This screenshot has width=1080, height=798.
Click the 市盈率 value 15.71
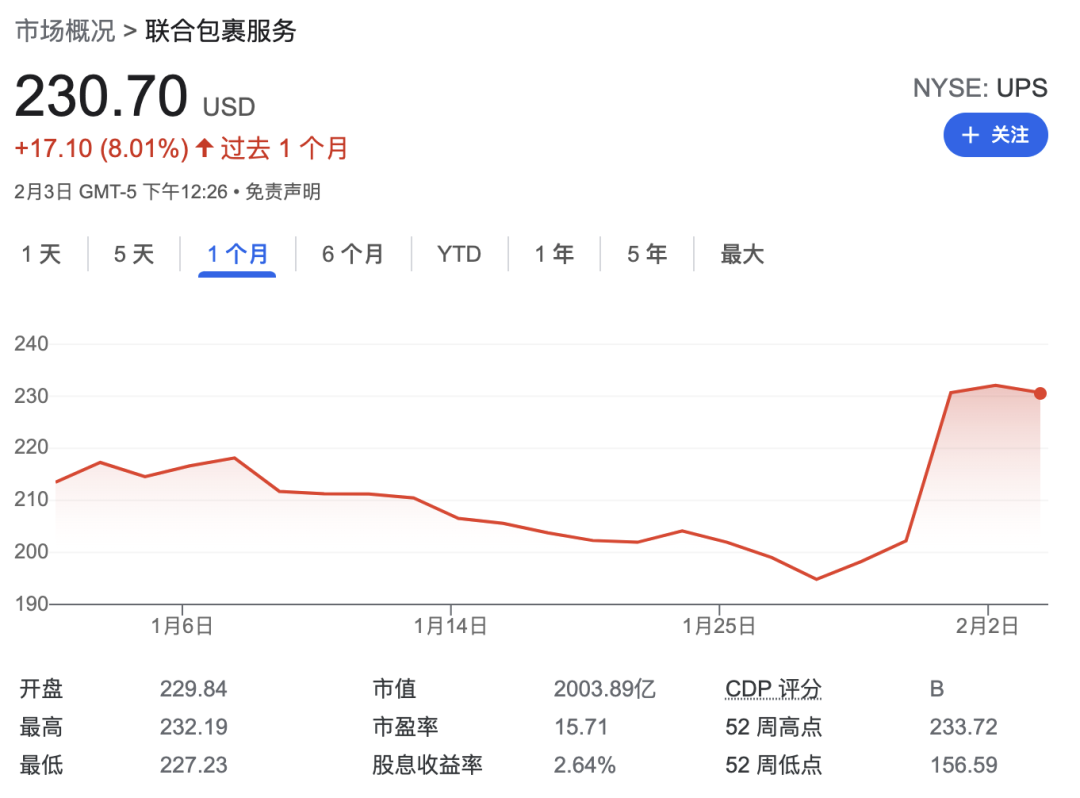tap(581, 726)
